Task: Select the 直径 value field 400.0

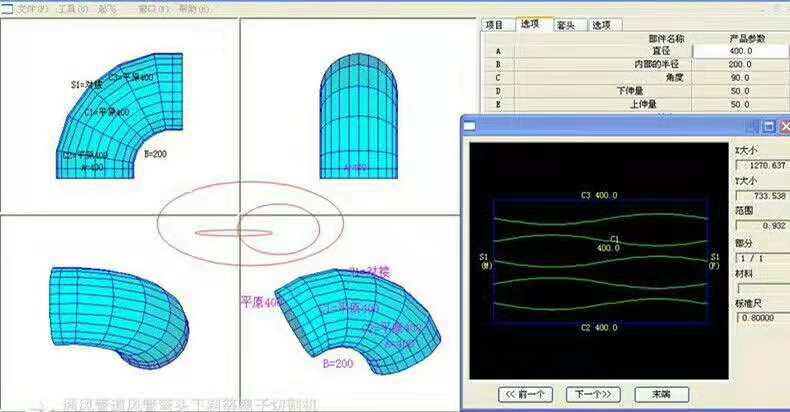Action: tap(739, 50)
